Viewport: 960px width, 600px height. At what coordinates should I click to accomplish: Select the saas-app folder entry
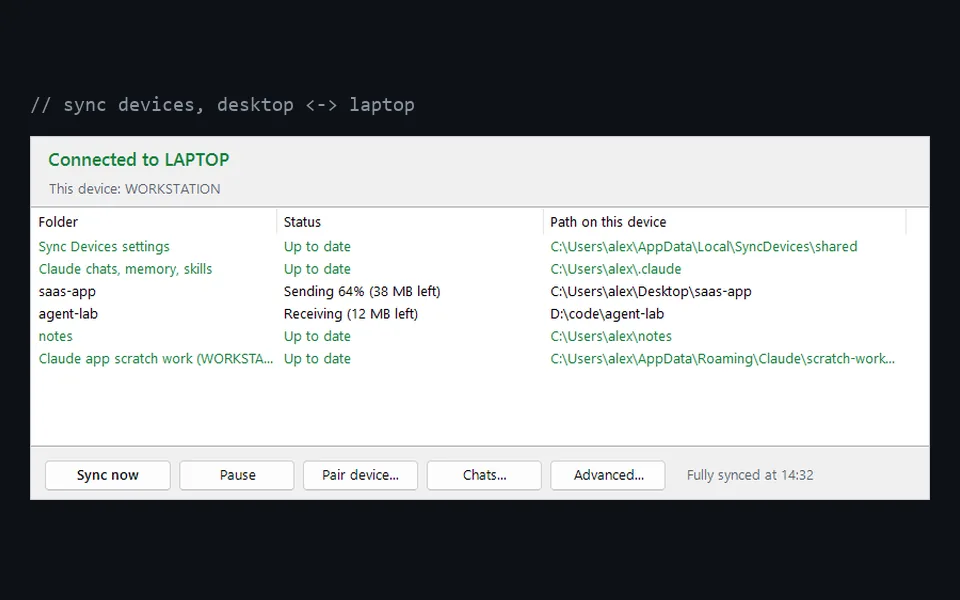[x=67, y=291]
